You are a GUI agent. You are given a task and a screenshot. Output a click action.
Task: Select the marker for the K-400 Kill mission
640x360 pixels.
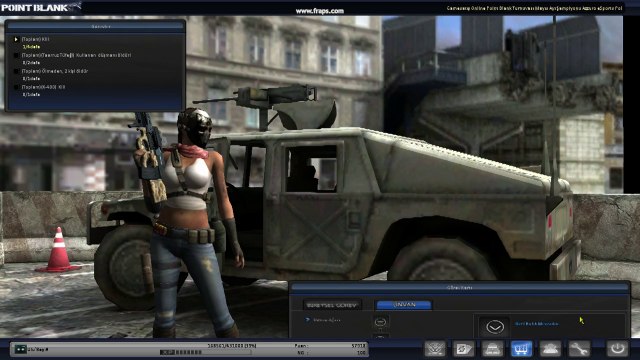tap(16, 87)
